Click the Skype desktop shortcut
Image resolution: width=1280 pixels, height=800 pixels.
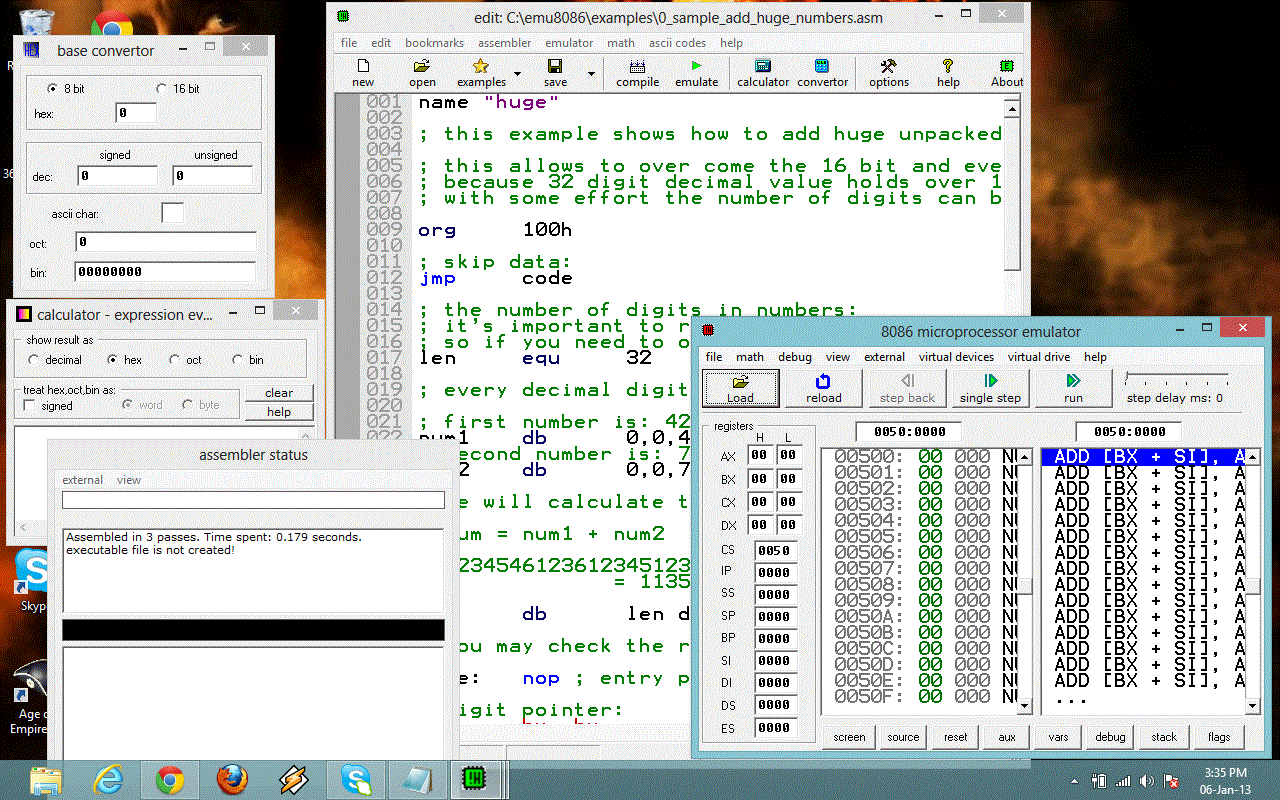33,582
